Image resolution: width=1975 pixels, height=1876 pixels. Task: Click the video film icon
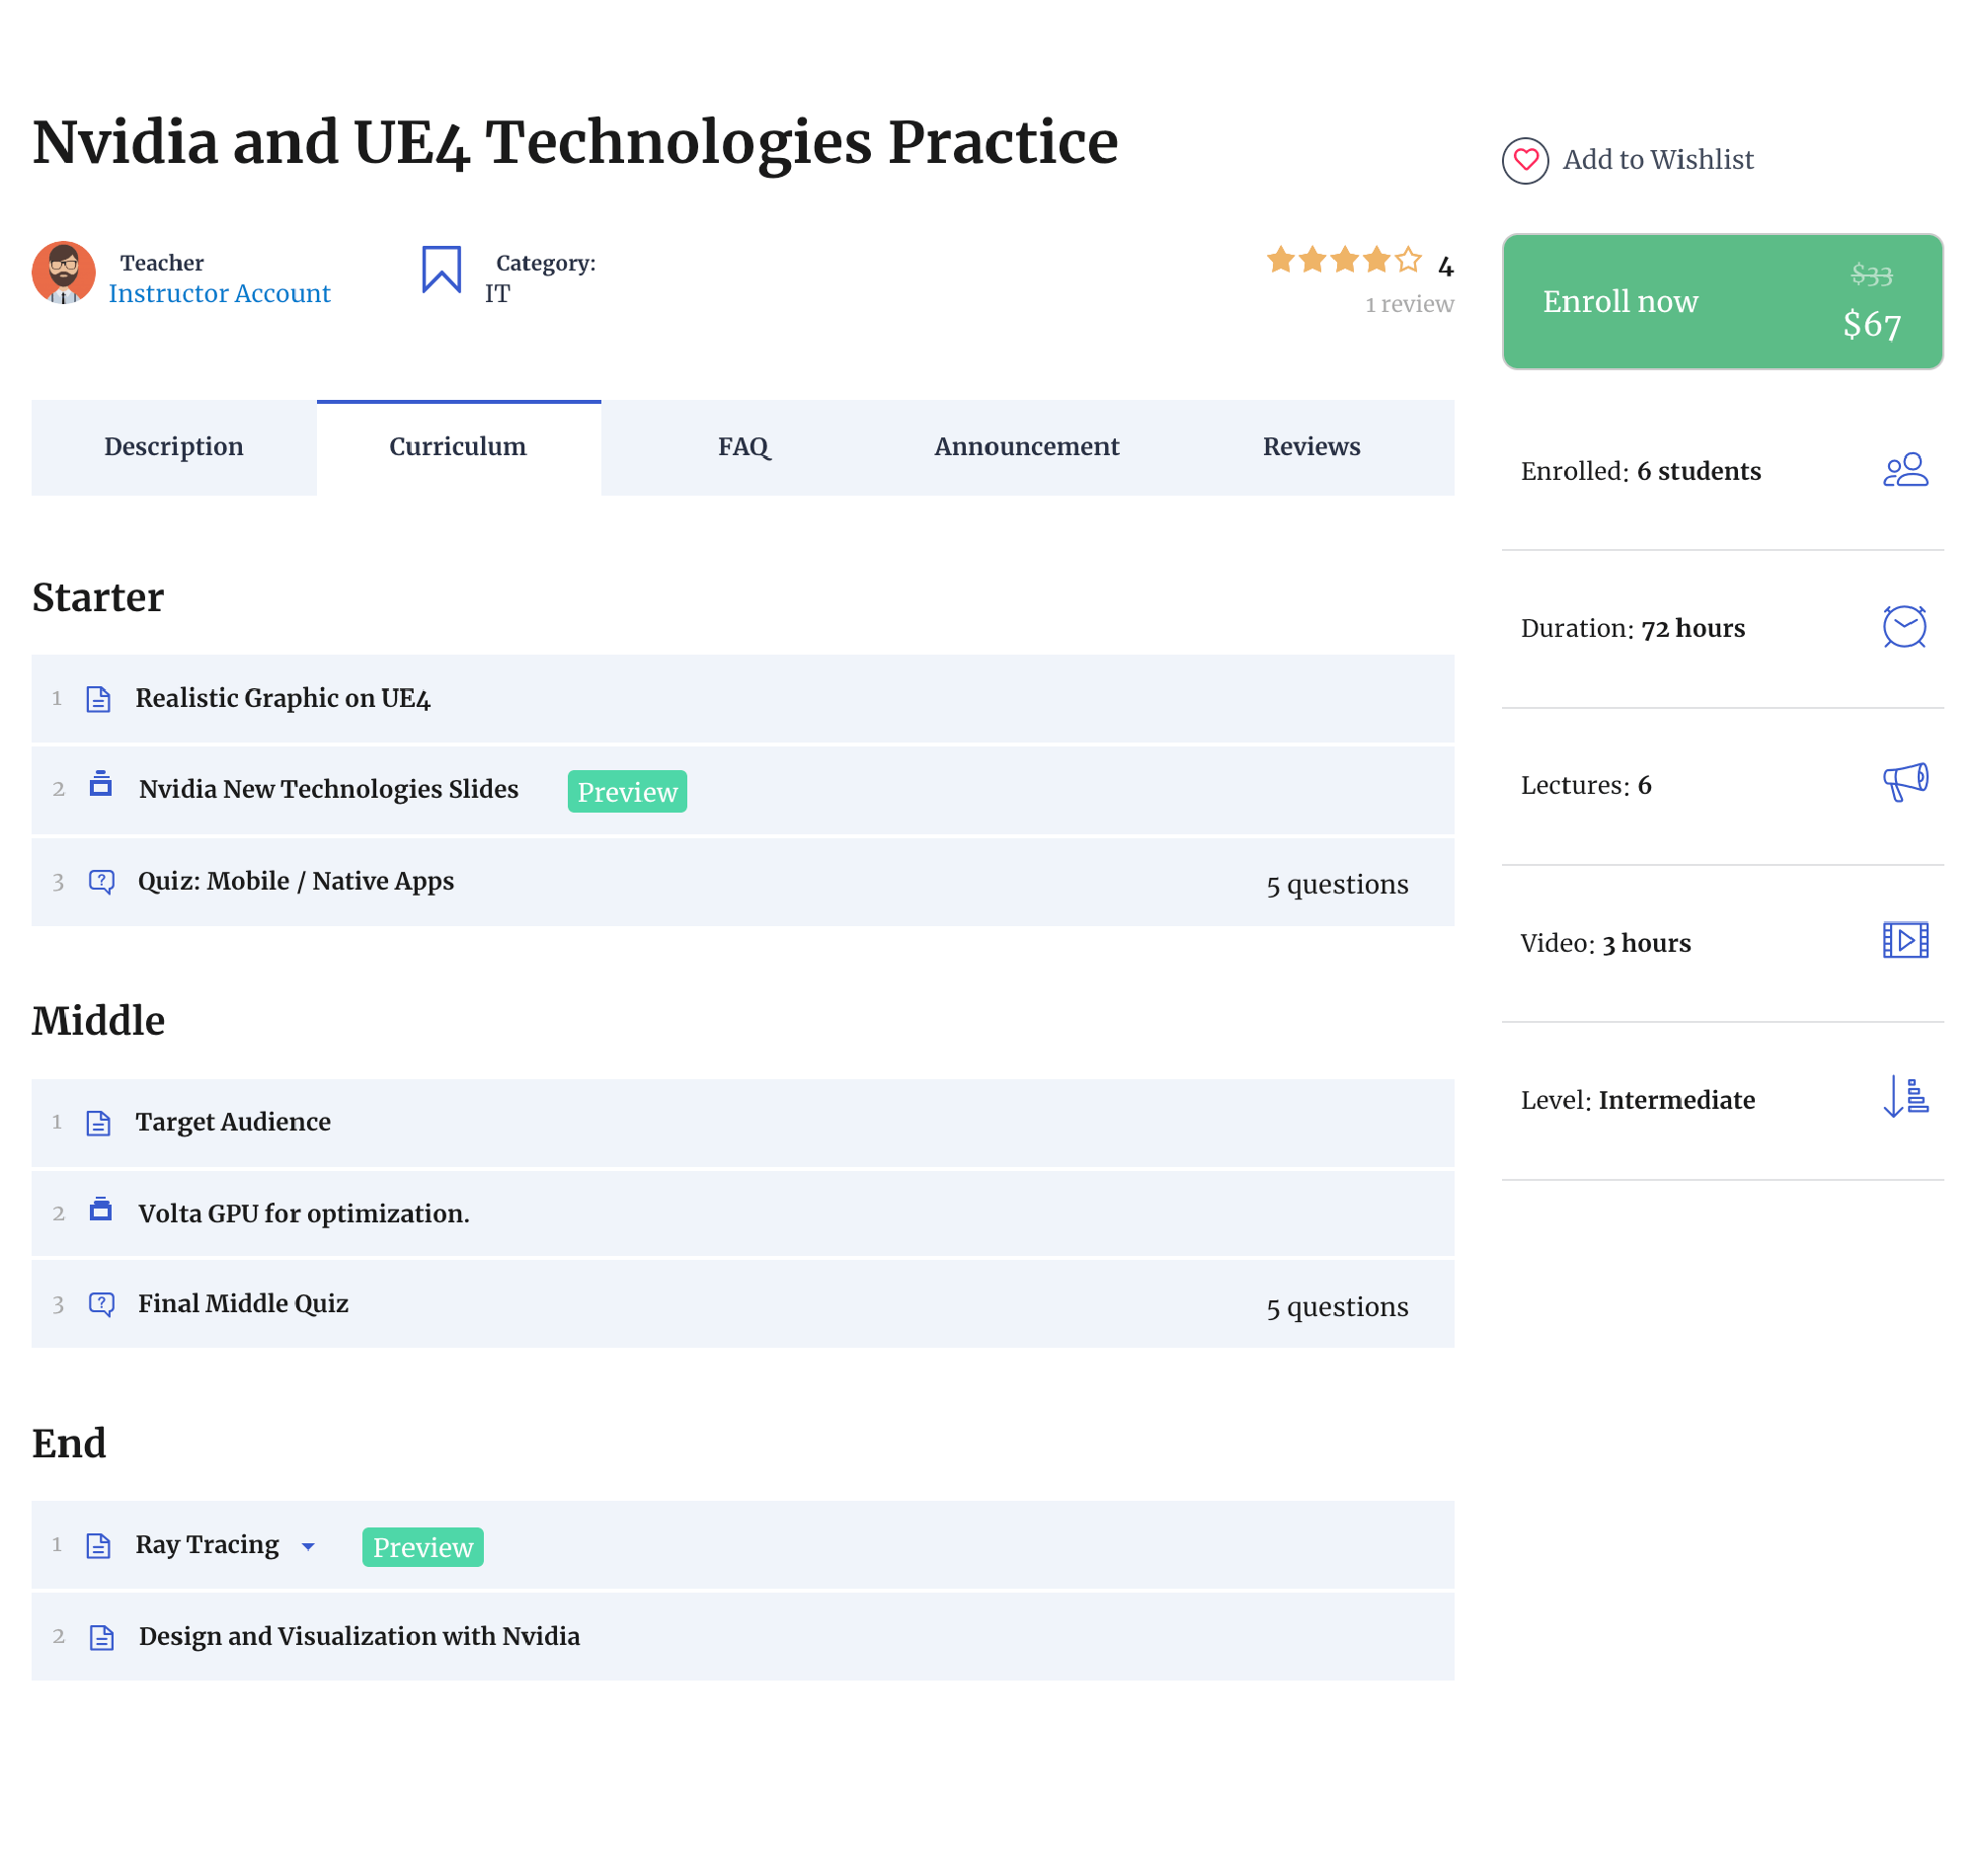point(1905,940)
